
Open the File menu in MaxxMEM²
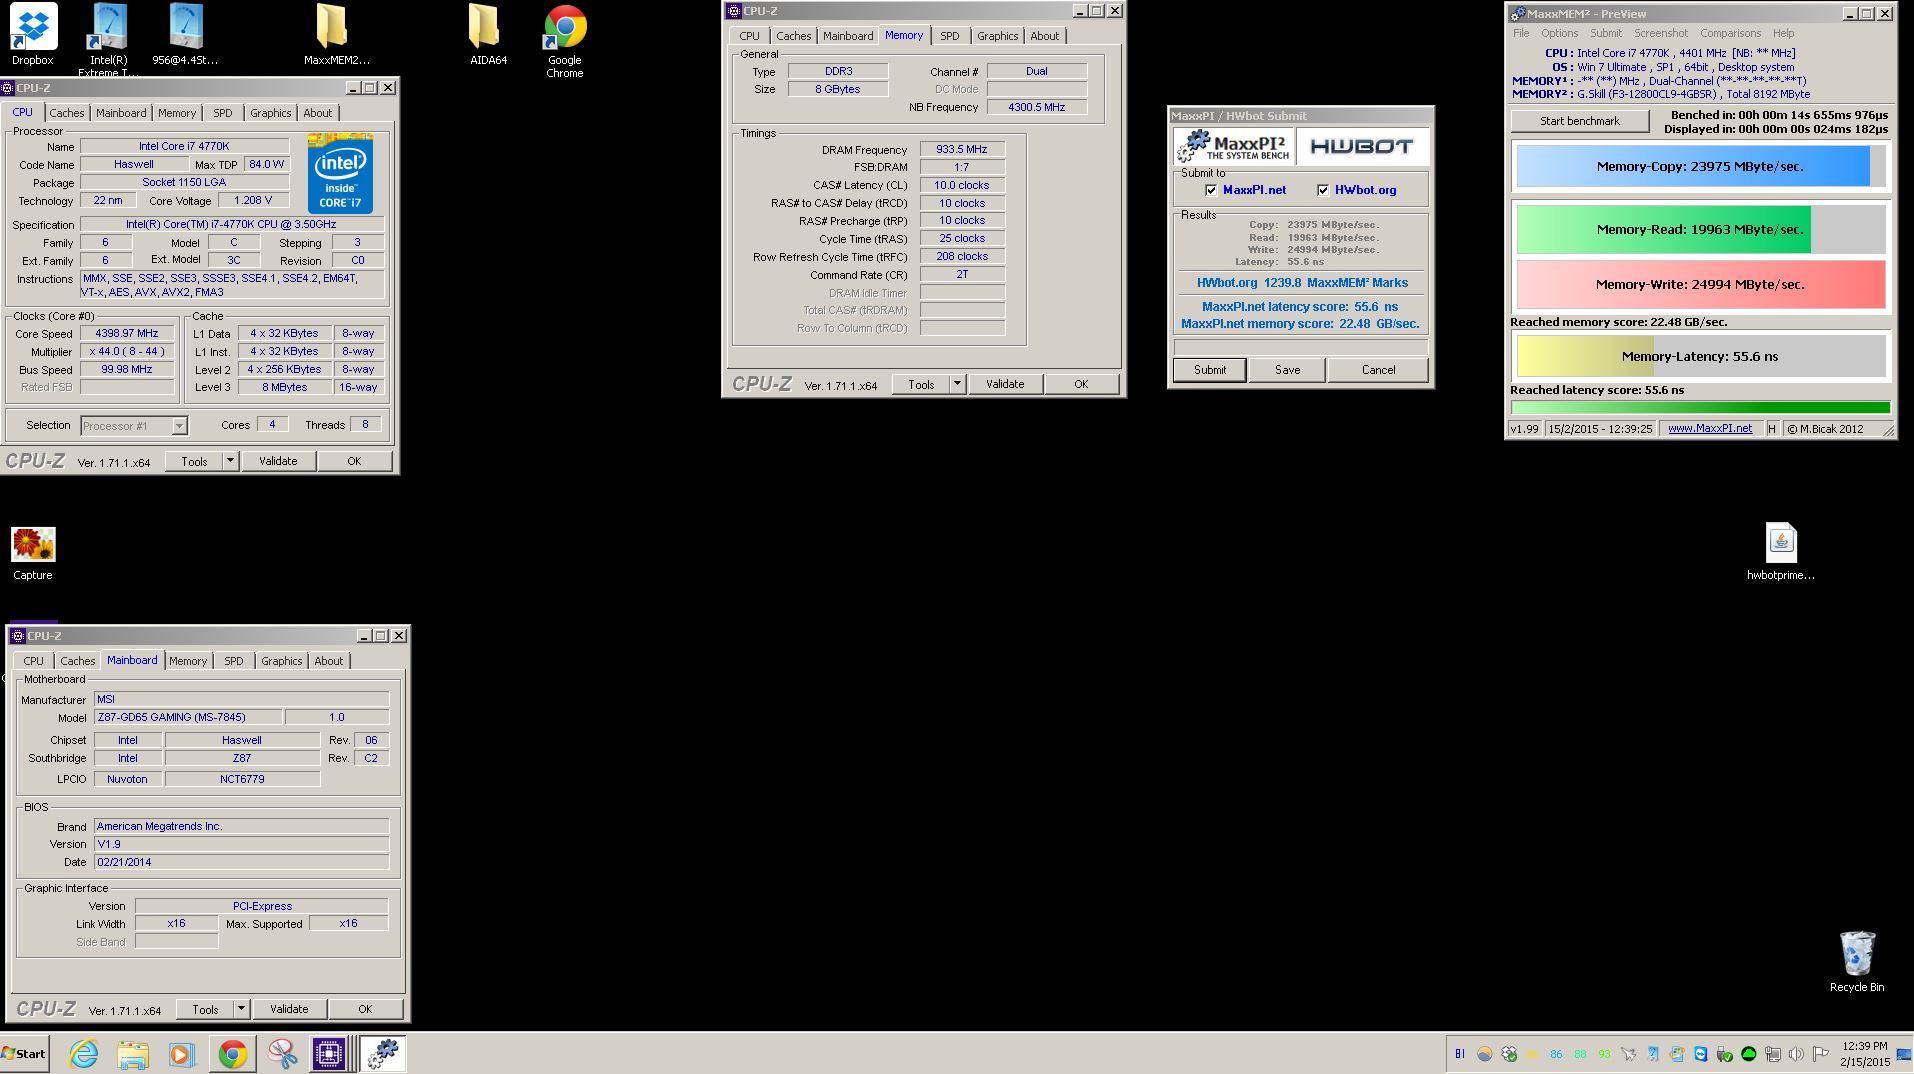(x=1520, y=33)
